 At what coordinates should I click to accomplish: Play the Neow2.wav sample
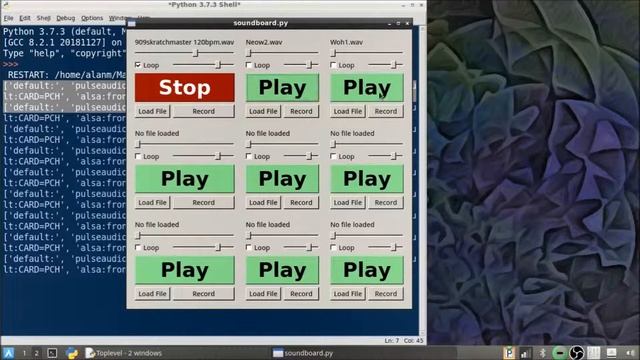(x=282, y=87)
